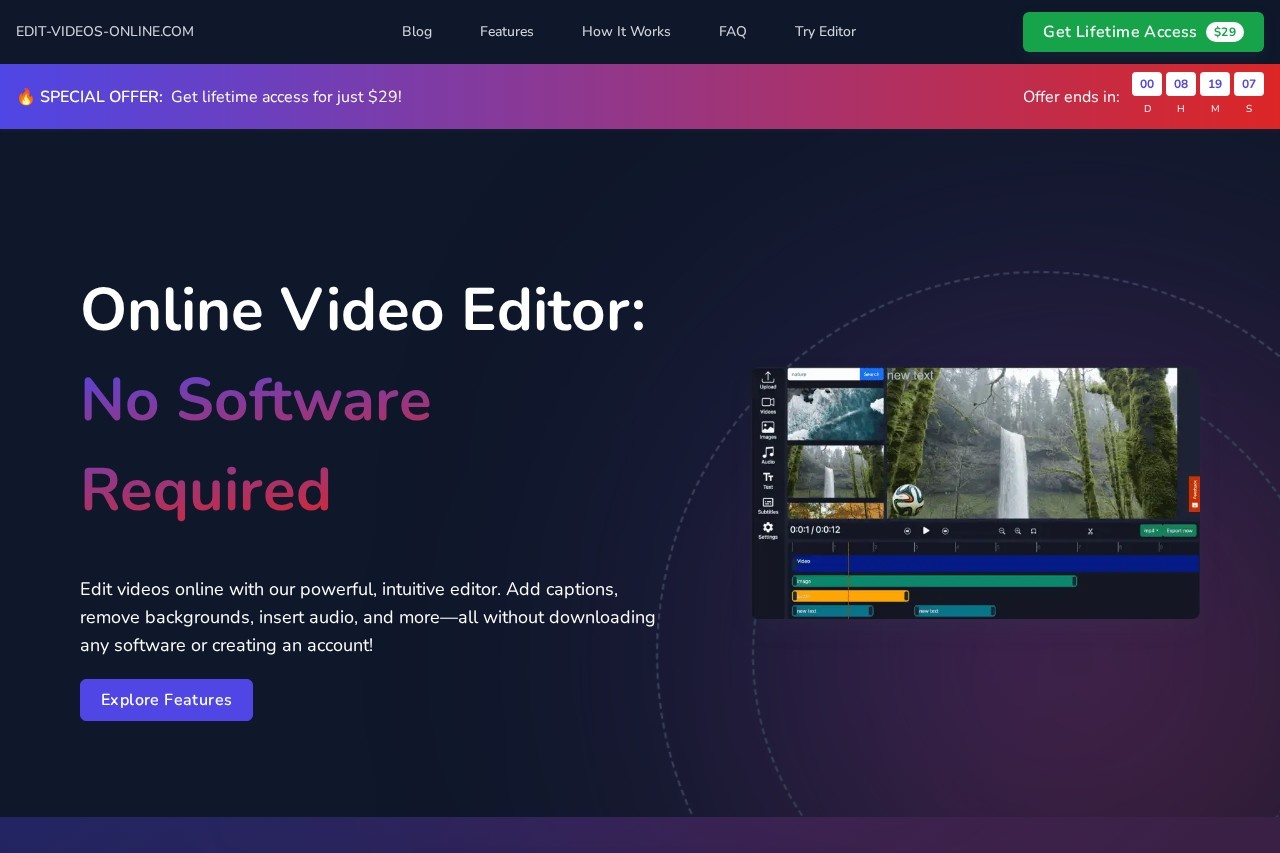Select the Upload icon in the editor sidebar
Image resolution: width=1280 pixels, height=853 pixels.
[x=768, y=378]
